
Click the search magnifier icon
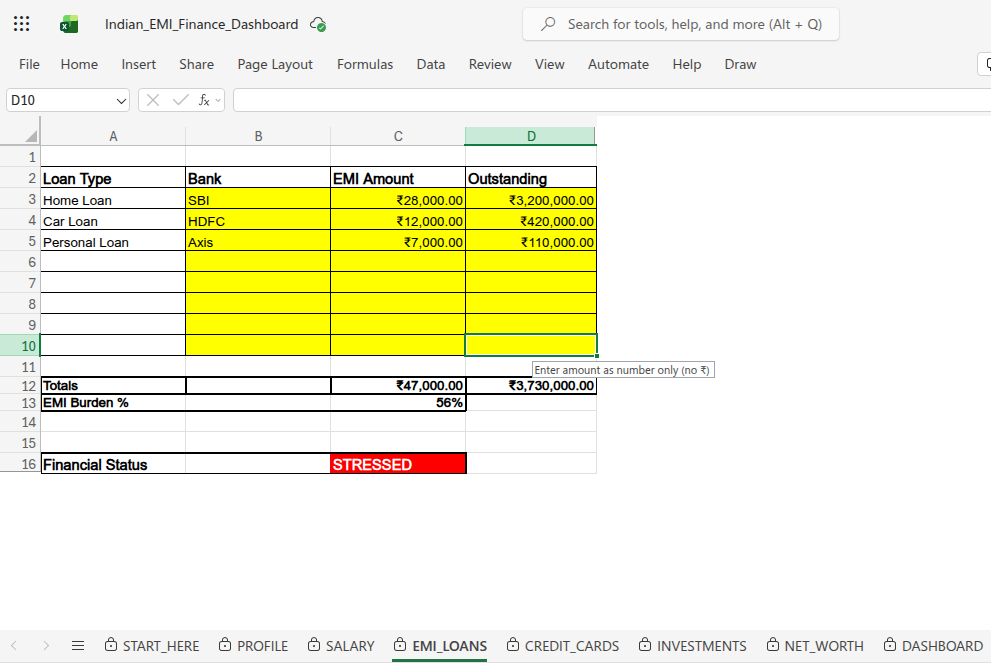click(548, 24)
